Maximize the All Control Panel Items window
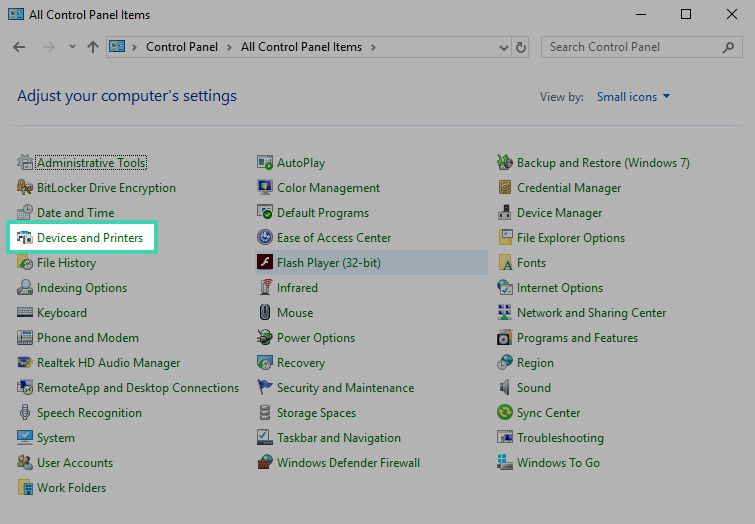Viewport: 755px width, 524px height. (x=686, y=14)
